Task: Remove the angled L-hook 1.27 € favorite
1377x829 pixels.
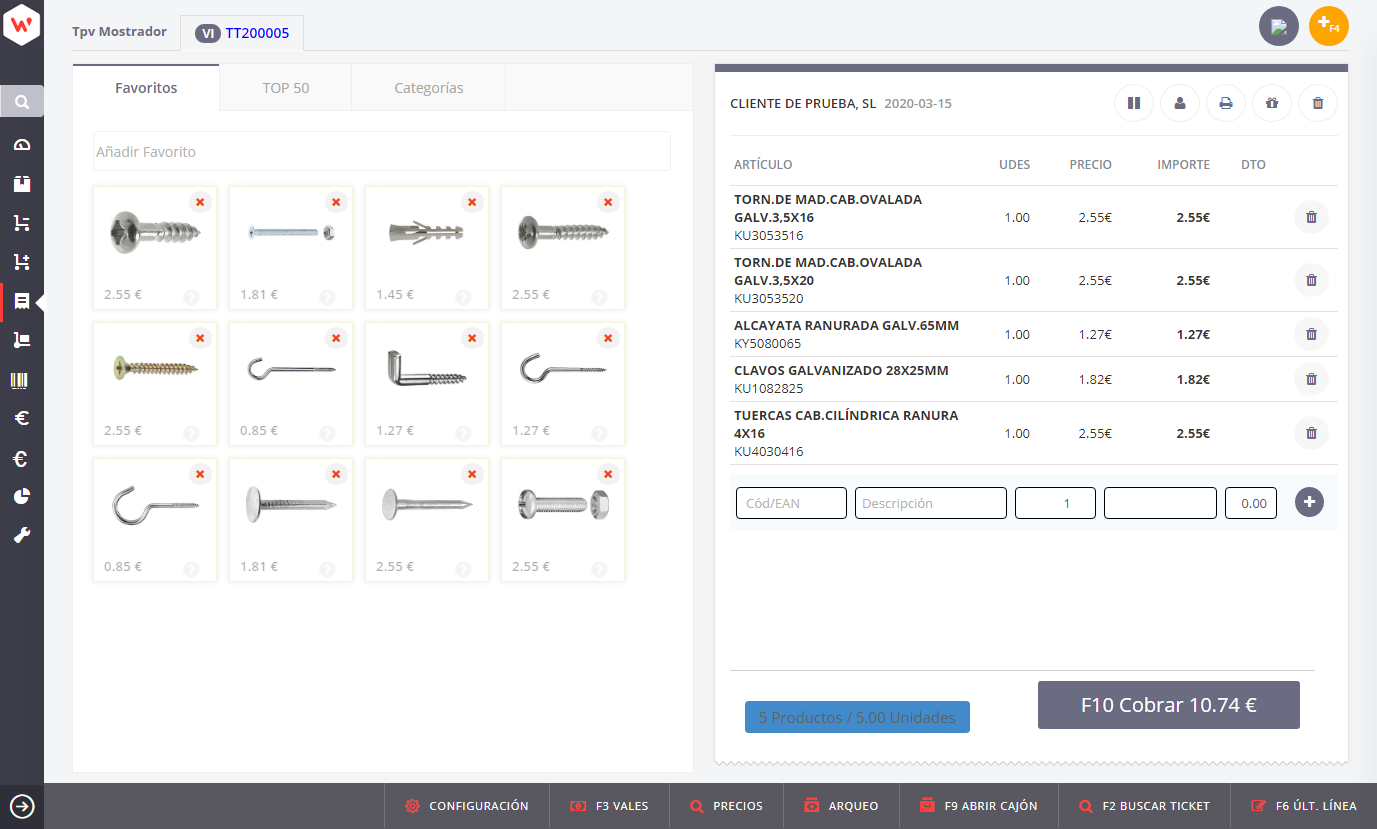Action: click(472, 338)
